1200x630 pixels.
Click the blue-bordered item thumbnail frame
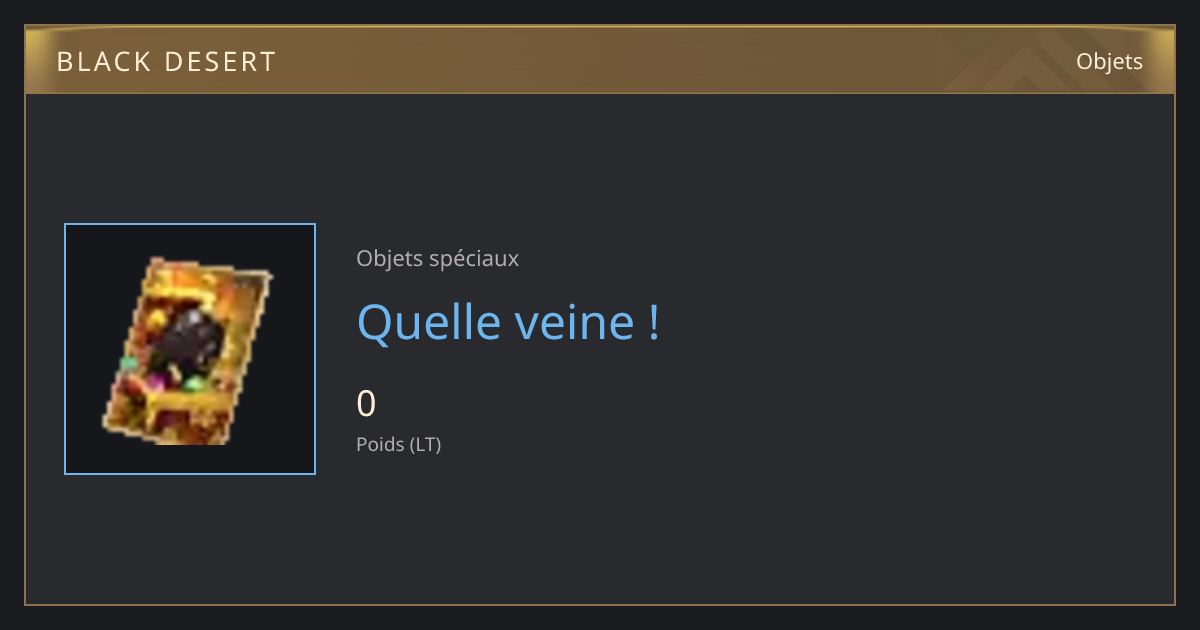pyautogui.click(x=190, y=349)
